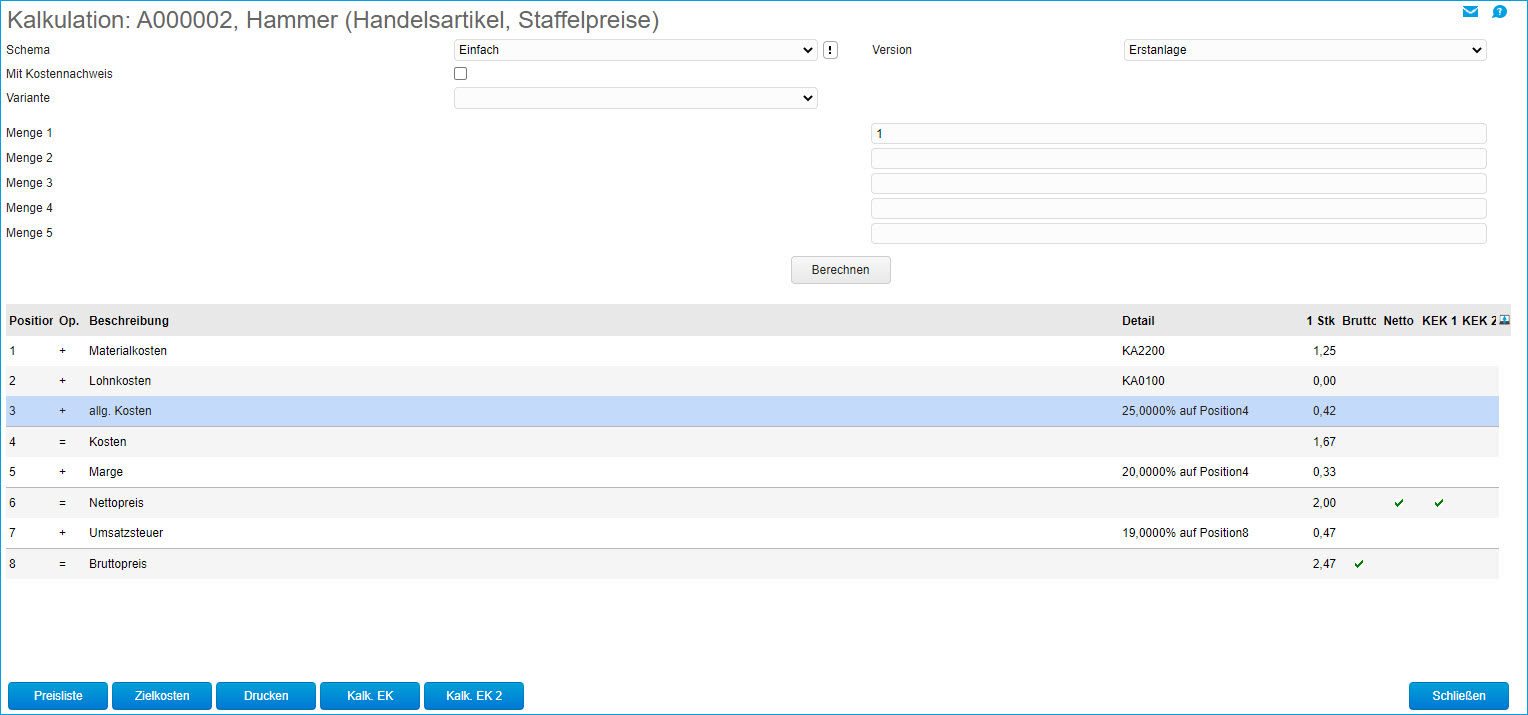Image resolution: width=1528 pixels, height=715 pixels.
Task: Click the 19,0000% auf Position8 cell
Action: [x=1185, y=533]
